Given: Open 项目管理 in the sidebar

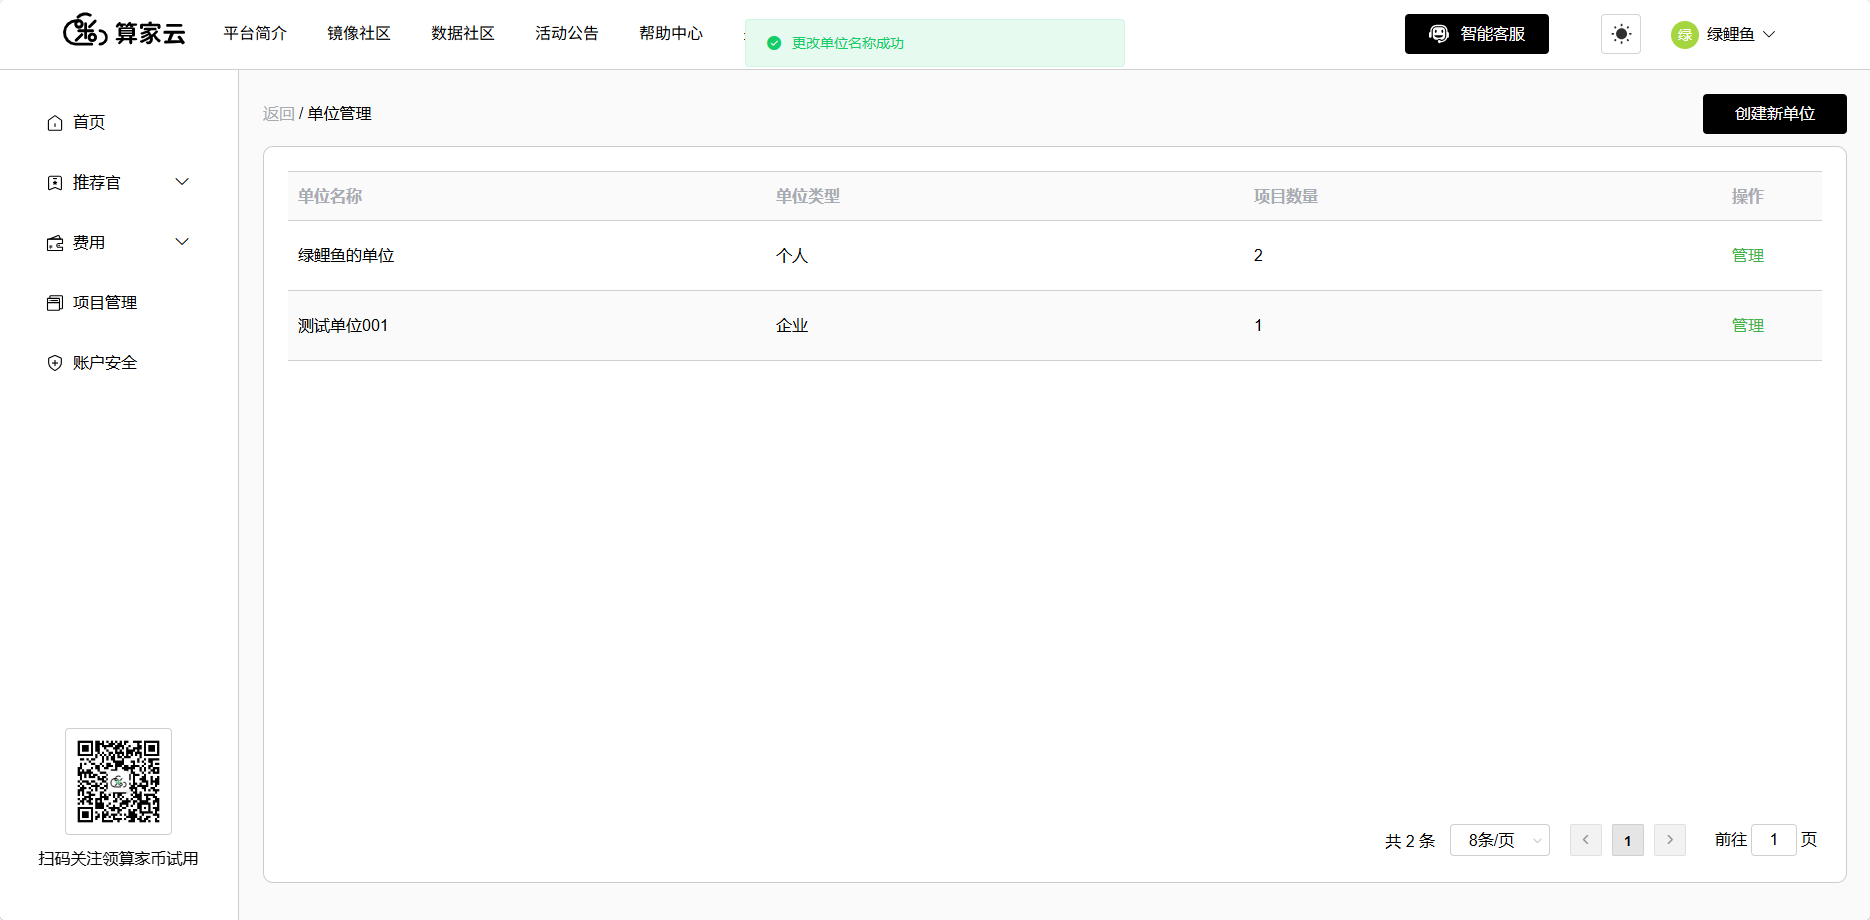Looking at the screenshot, I should pos(105,302).
